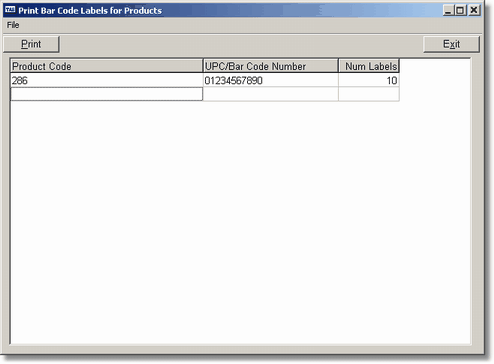Viewport: 494px width, 364px height.
Task: Click the empty toolbar space between Print and Exit
Action: coord(241,44)
